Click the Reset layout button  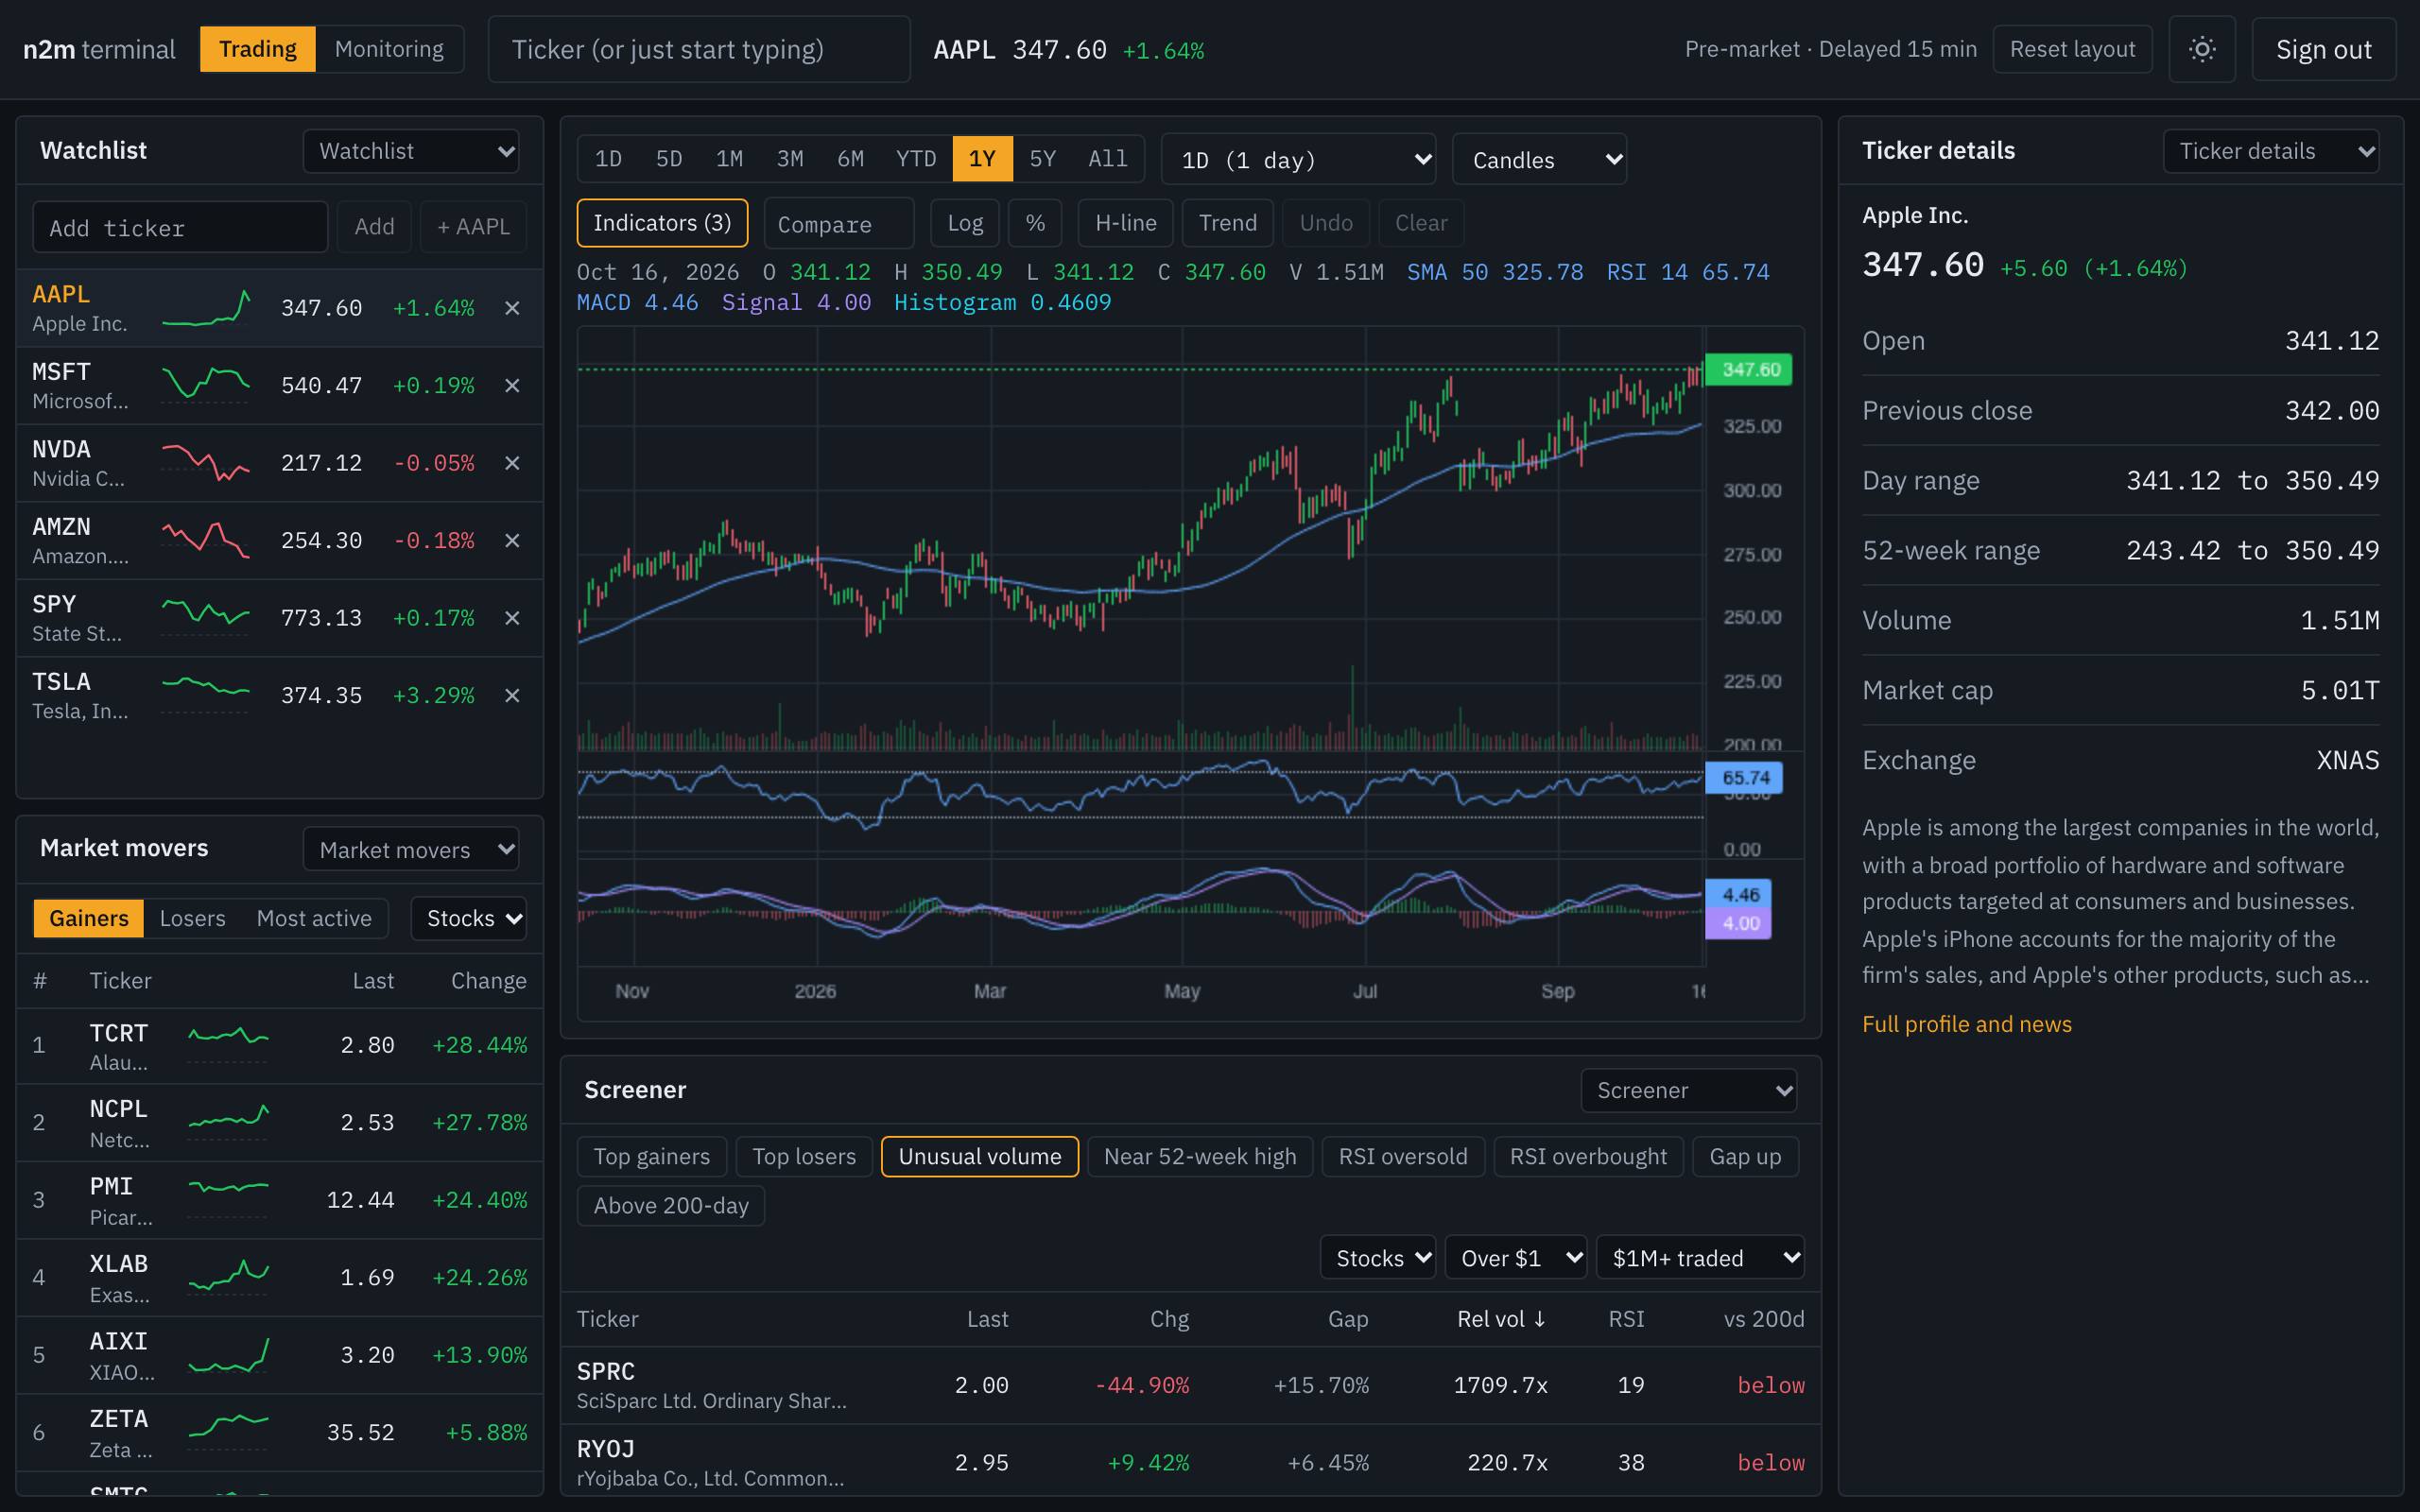coord(2072,49)
